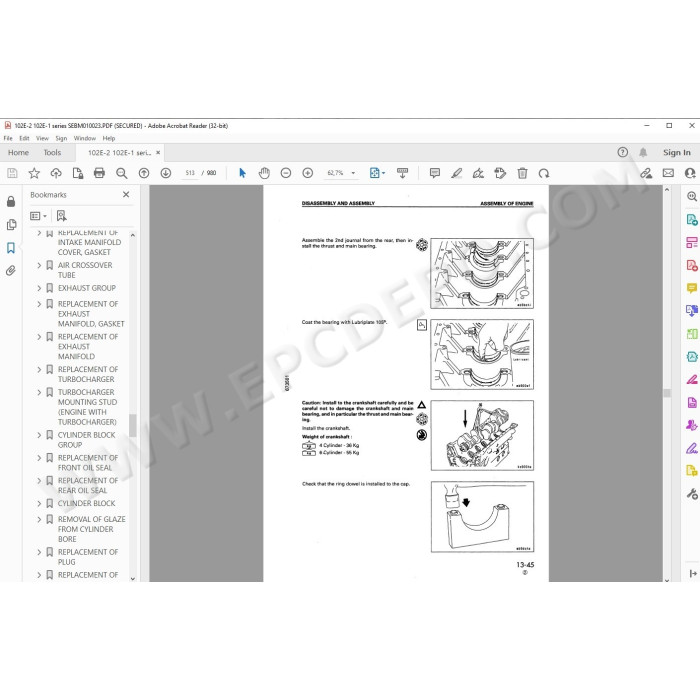Click the Send by email envelope icon
Viewport: 700px width, 700px height.
tap(668, 173)
